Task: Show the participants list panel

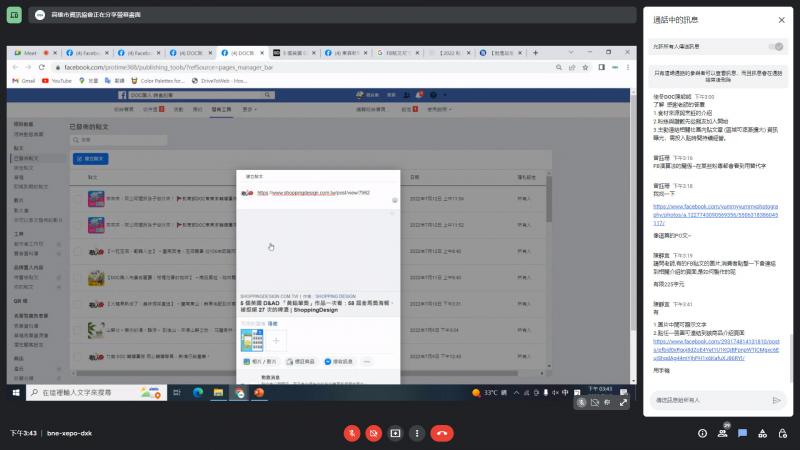Action: pos(723,433)
